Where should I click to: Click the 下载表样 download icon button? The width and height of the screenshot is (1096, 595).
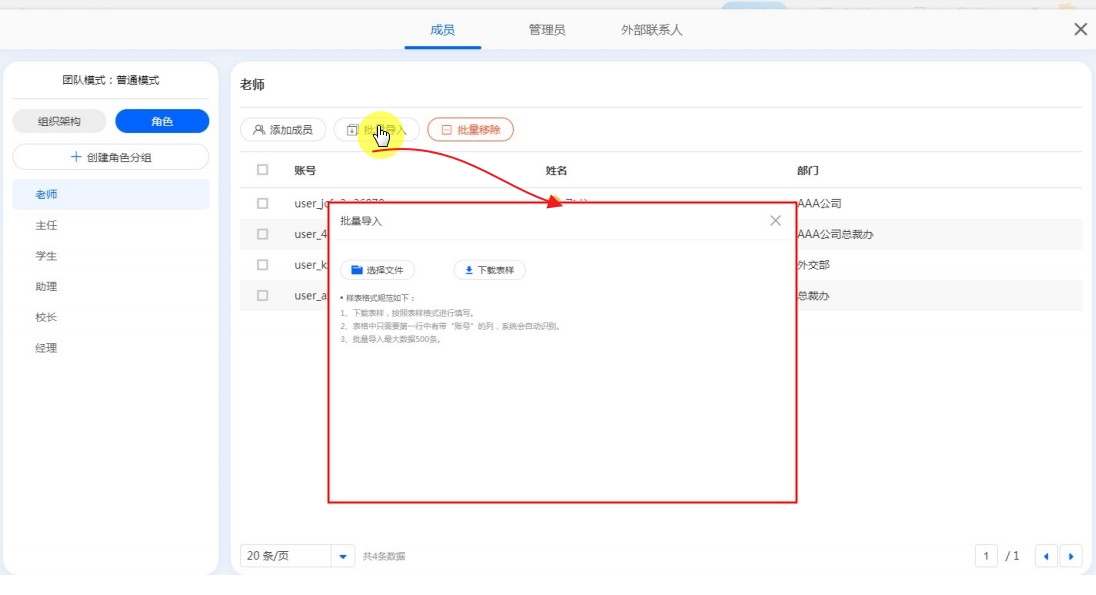(489, 270)
